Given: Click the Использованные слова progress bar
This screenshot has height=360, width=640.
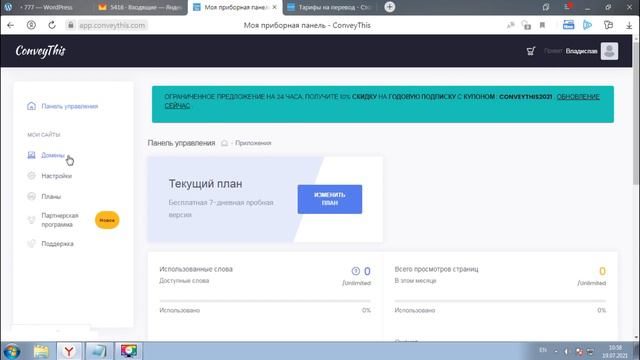Looking at the screenshot, I should [x=265, y=301].
